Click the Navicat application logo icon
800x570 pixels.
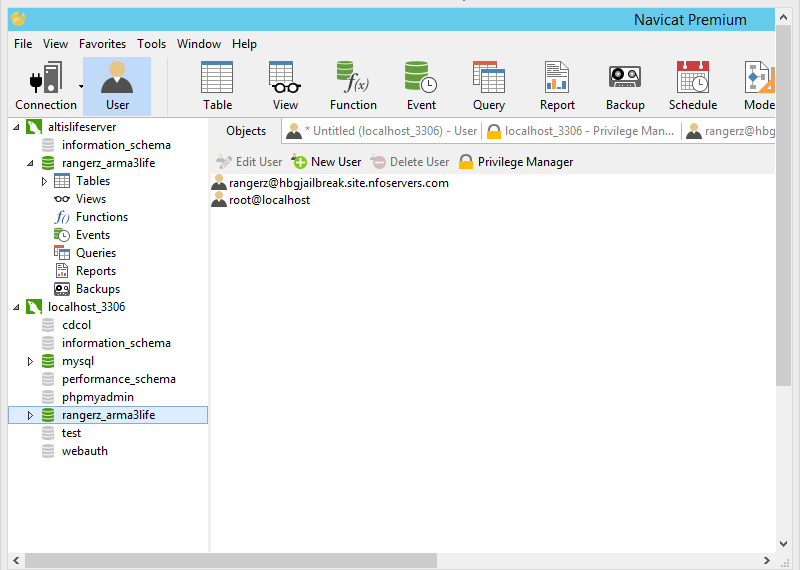pos(18,19)
